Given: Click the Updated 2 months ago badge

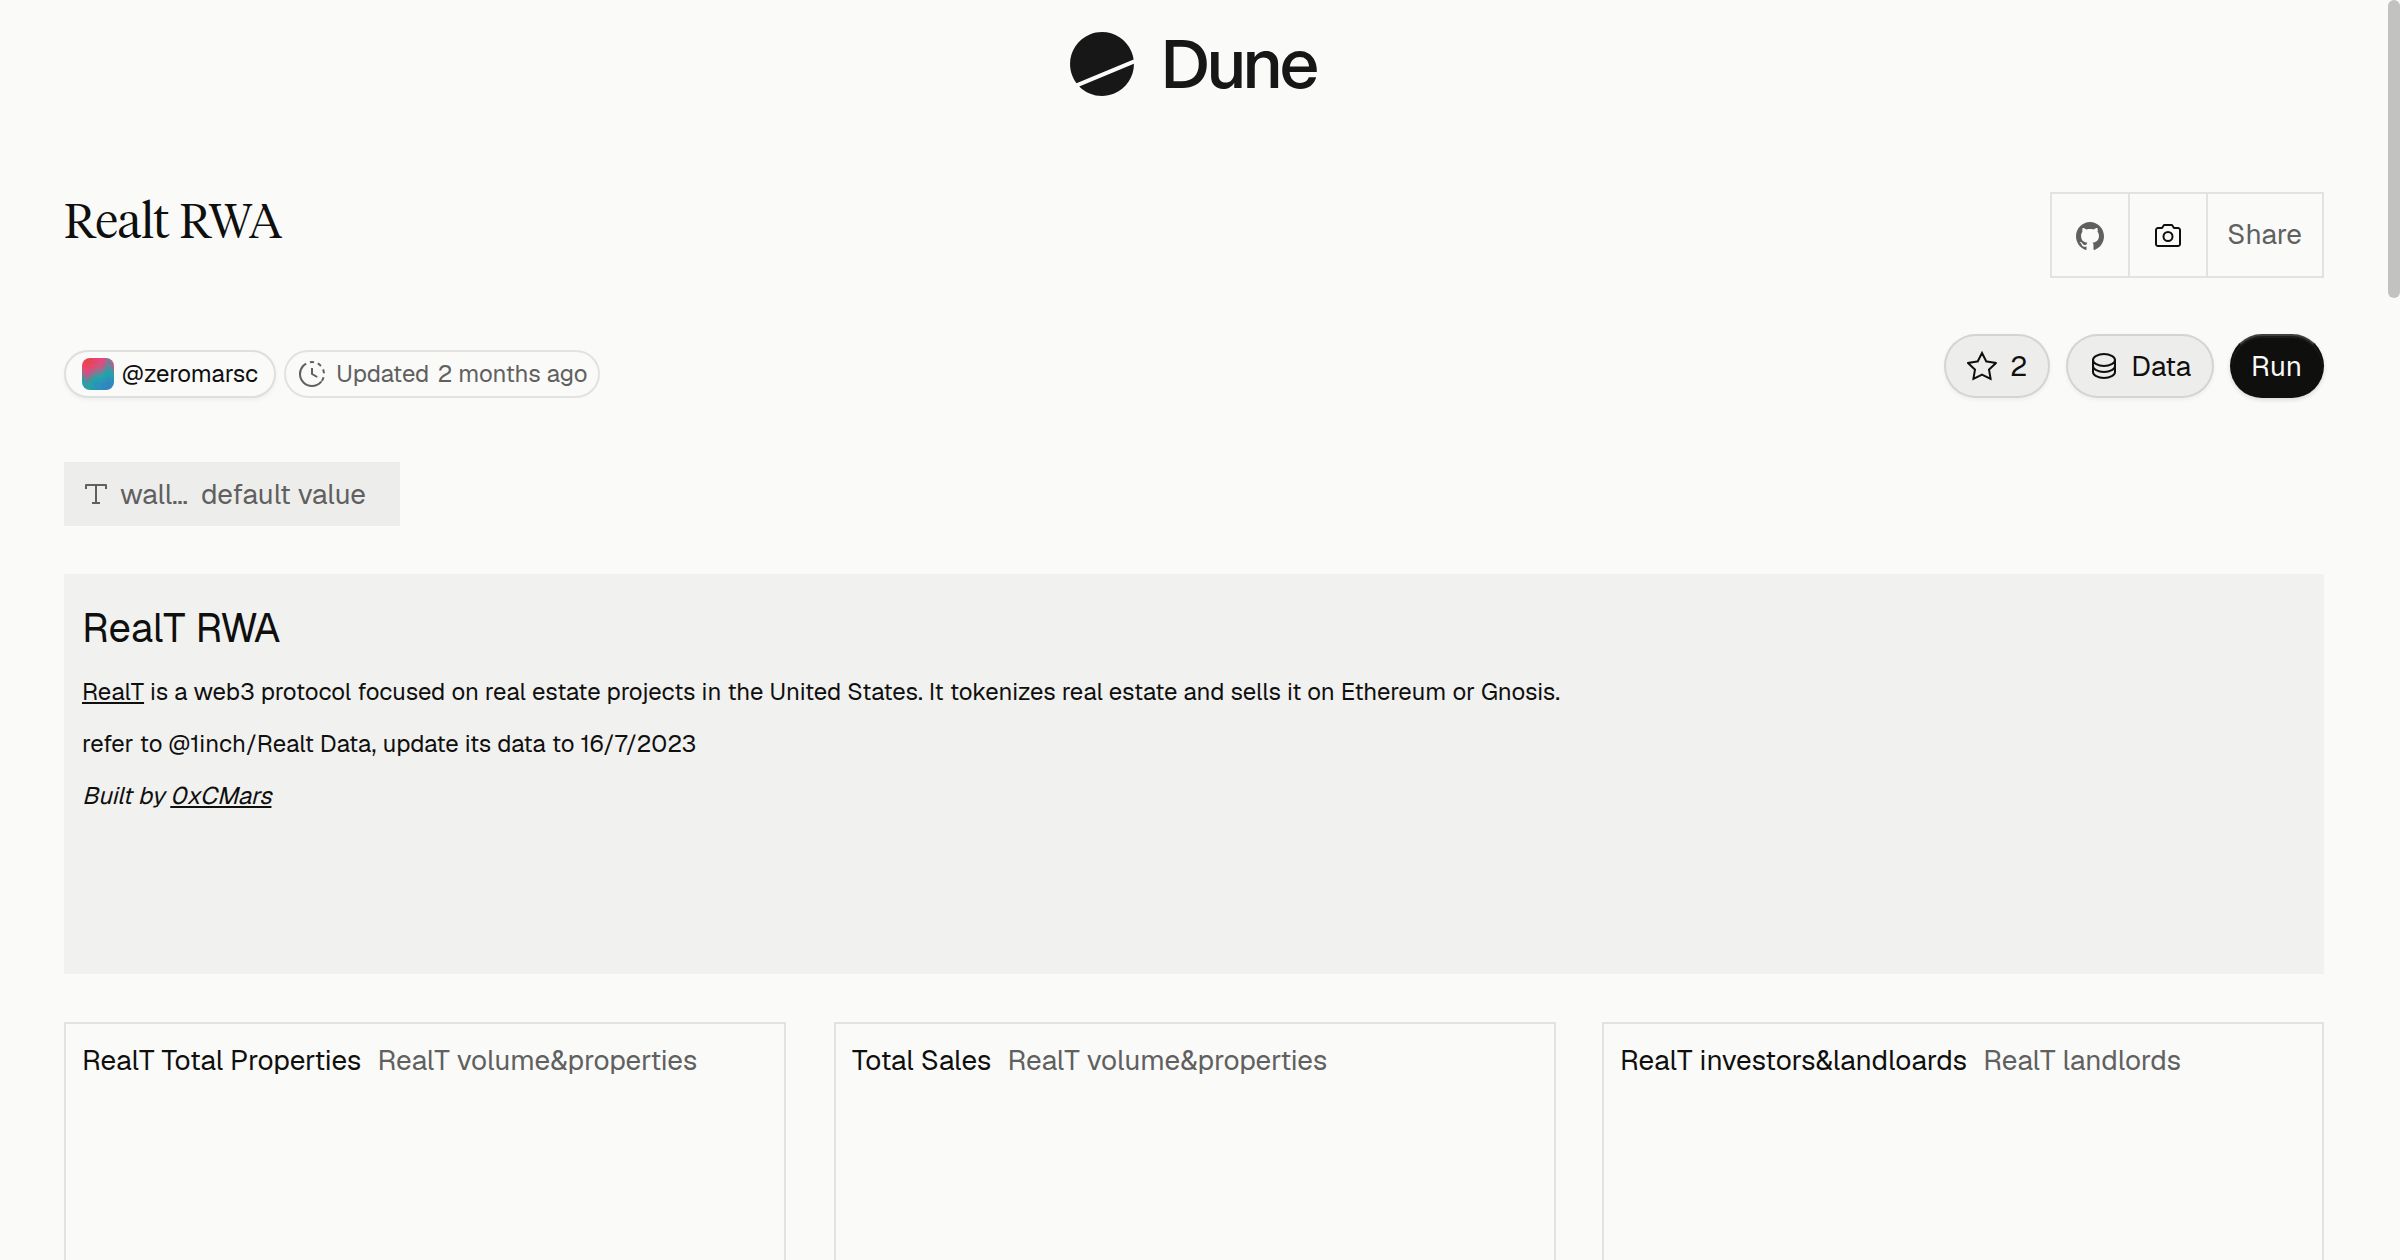Looking at the screenshot, I should pos(442,374).
